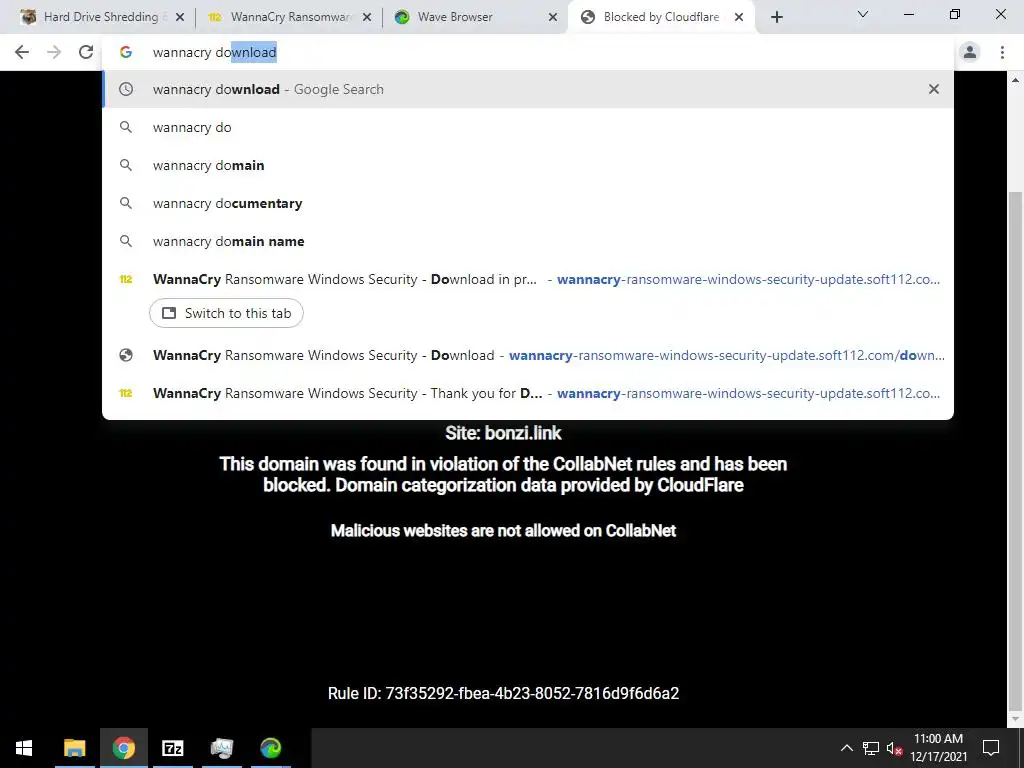
Task: Click taskbar icon right of 7-Zip
Action: click(221, 748)
